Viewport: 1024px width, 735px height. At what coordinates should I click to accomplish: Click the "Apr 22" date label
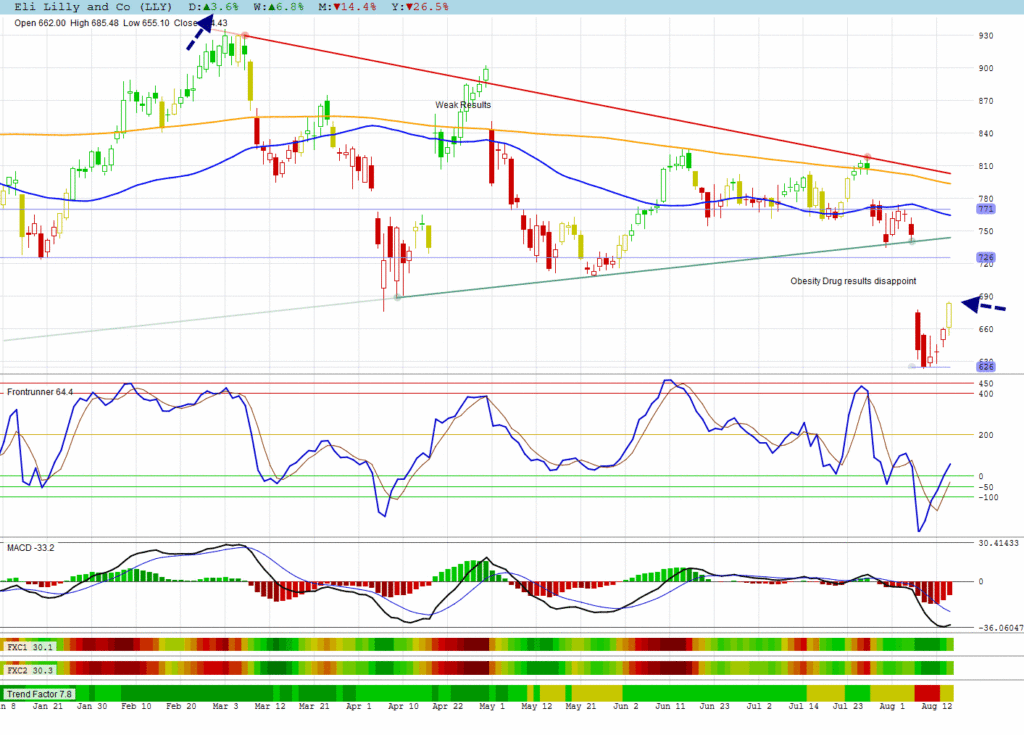point(447,706)
